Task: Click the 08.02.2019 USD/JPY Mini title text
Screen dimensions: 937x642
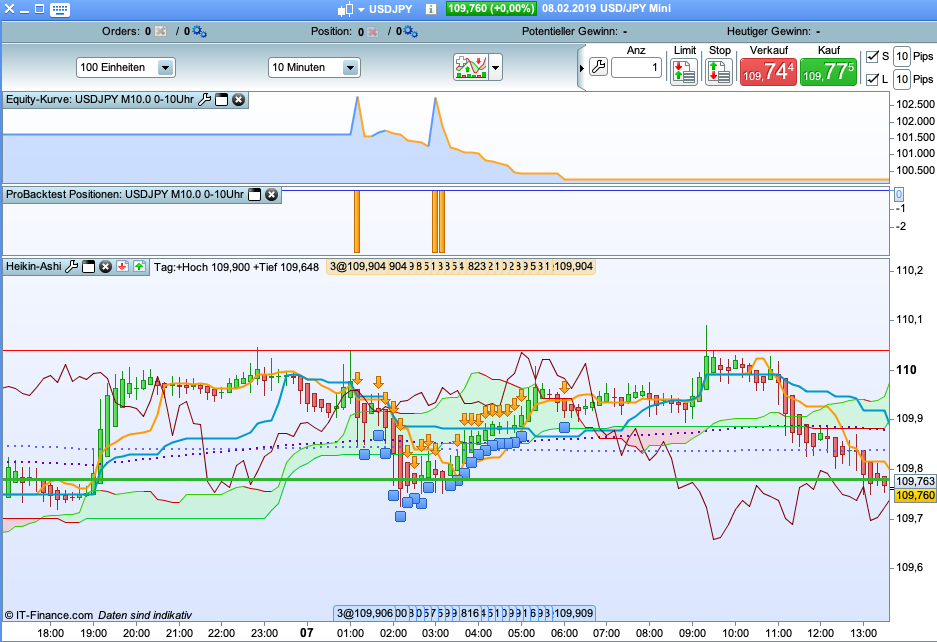Action: point(606,8)
